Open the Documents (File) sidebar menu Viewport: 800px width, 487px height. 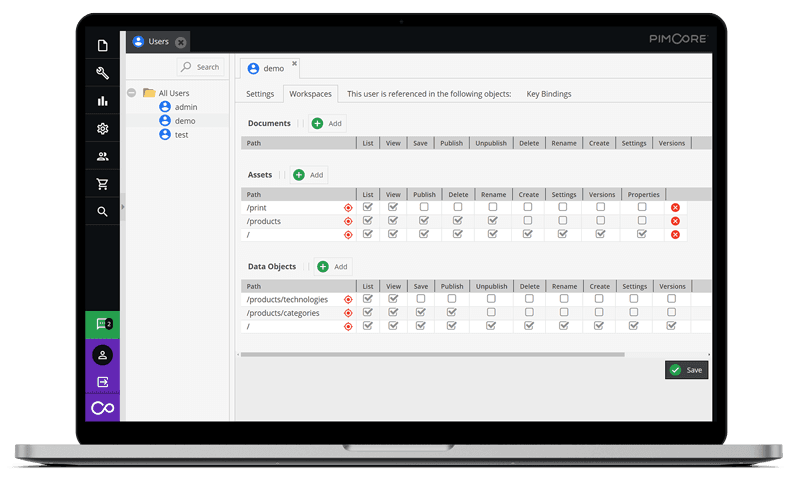pos(103,46)
